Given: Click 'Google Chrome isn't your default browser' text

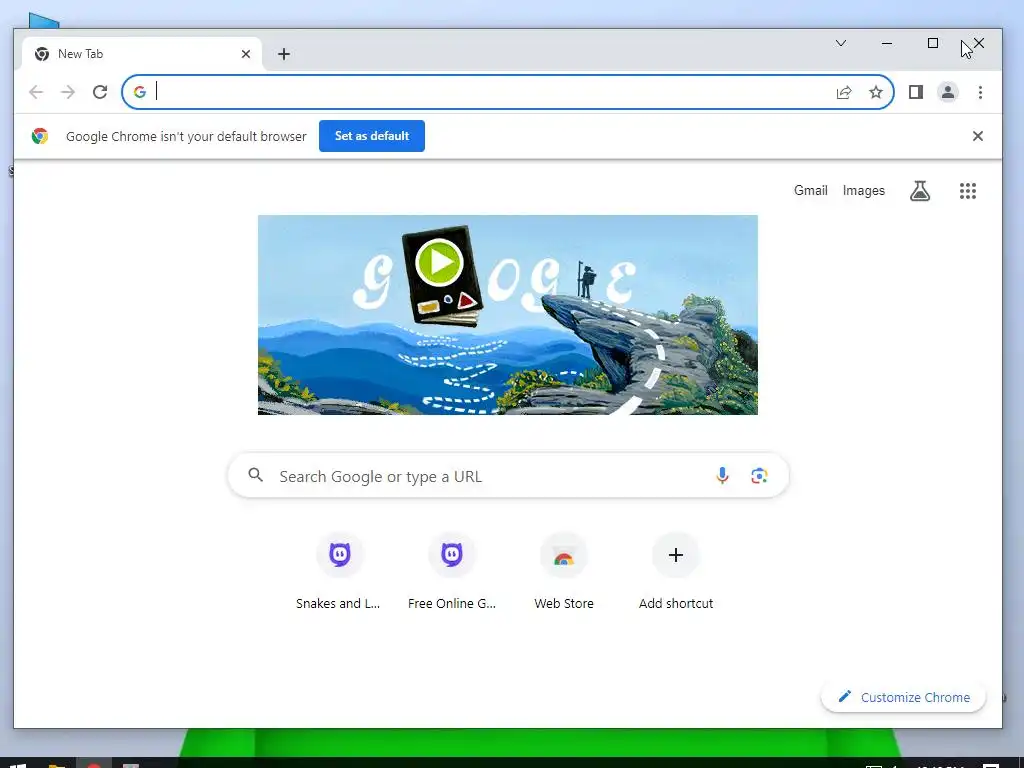Looking at the screenshot, I should (186, 136).
